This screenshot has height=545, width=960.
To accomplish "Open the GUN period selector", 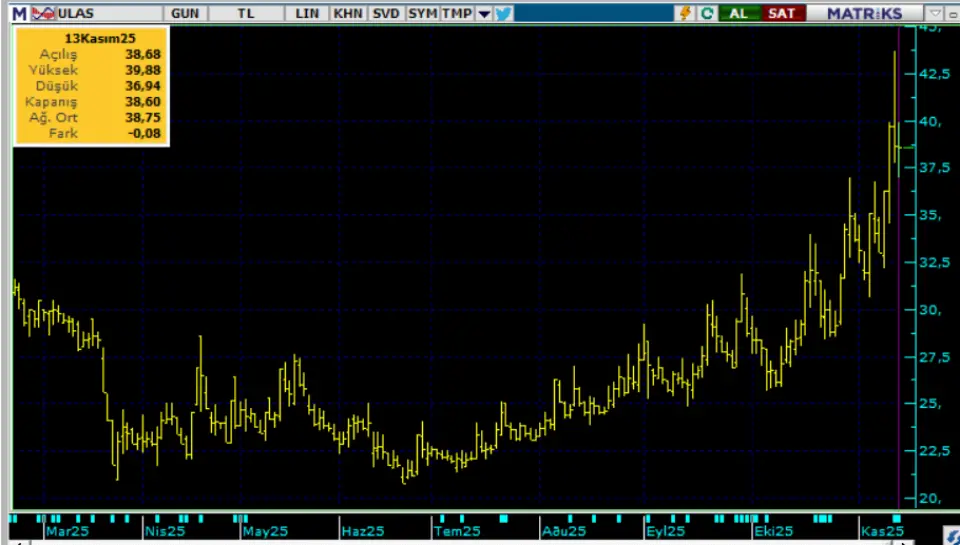I will 184,13.
